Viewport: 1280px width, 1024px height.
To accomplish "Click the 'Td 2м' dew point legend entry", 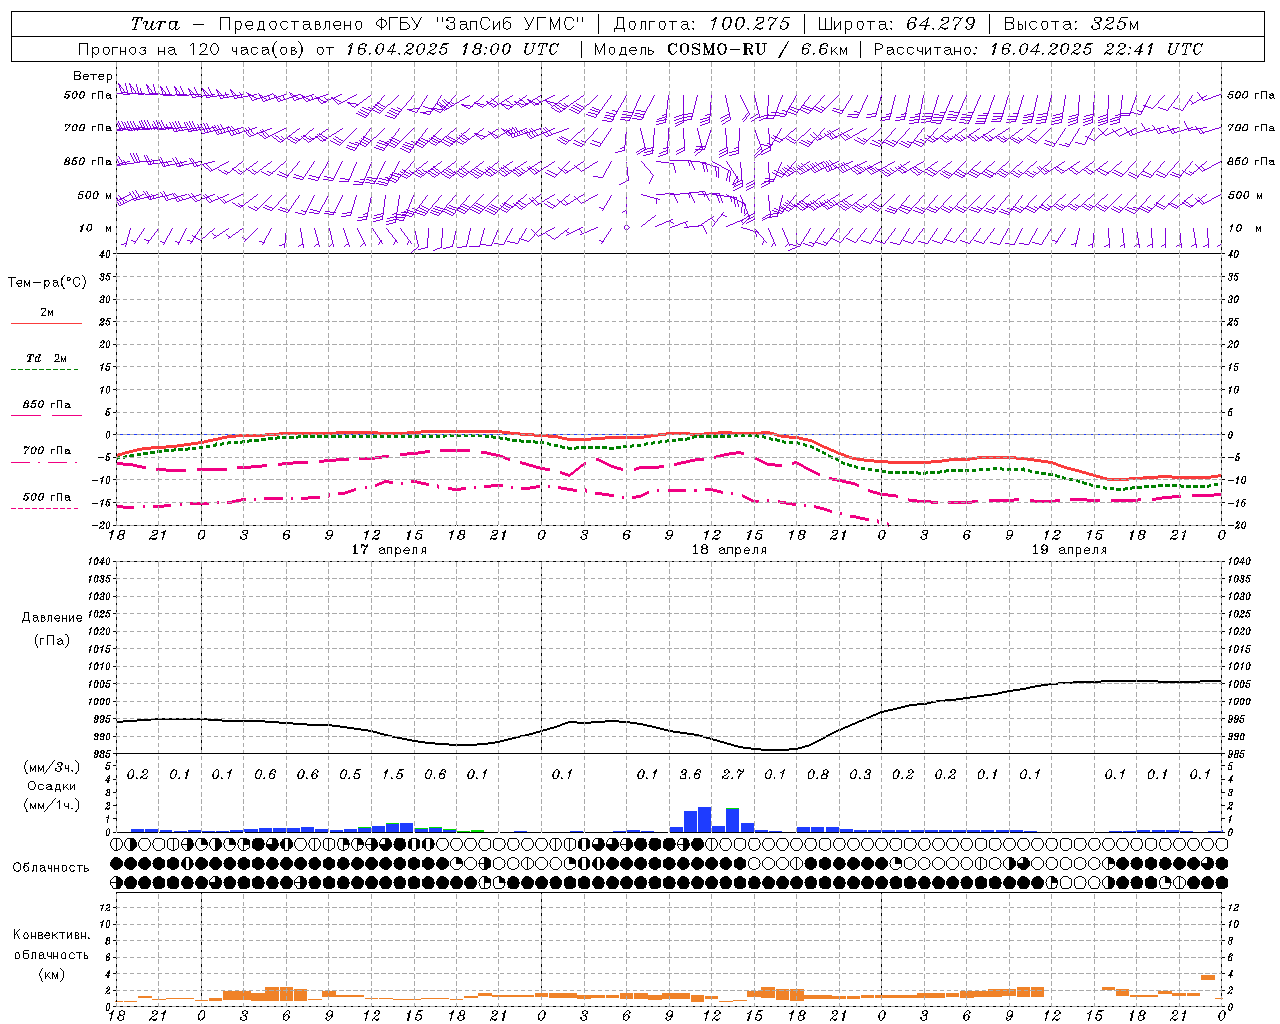I will coord(47,357).
